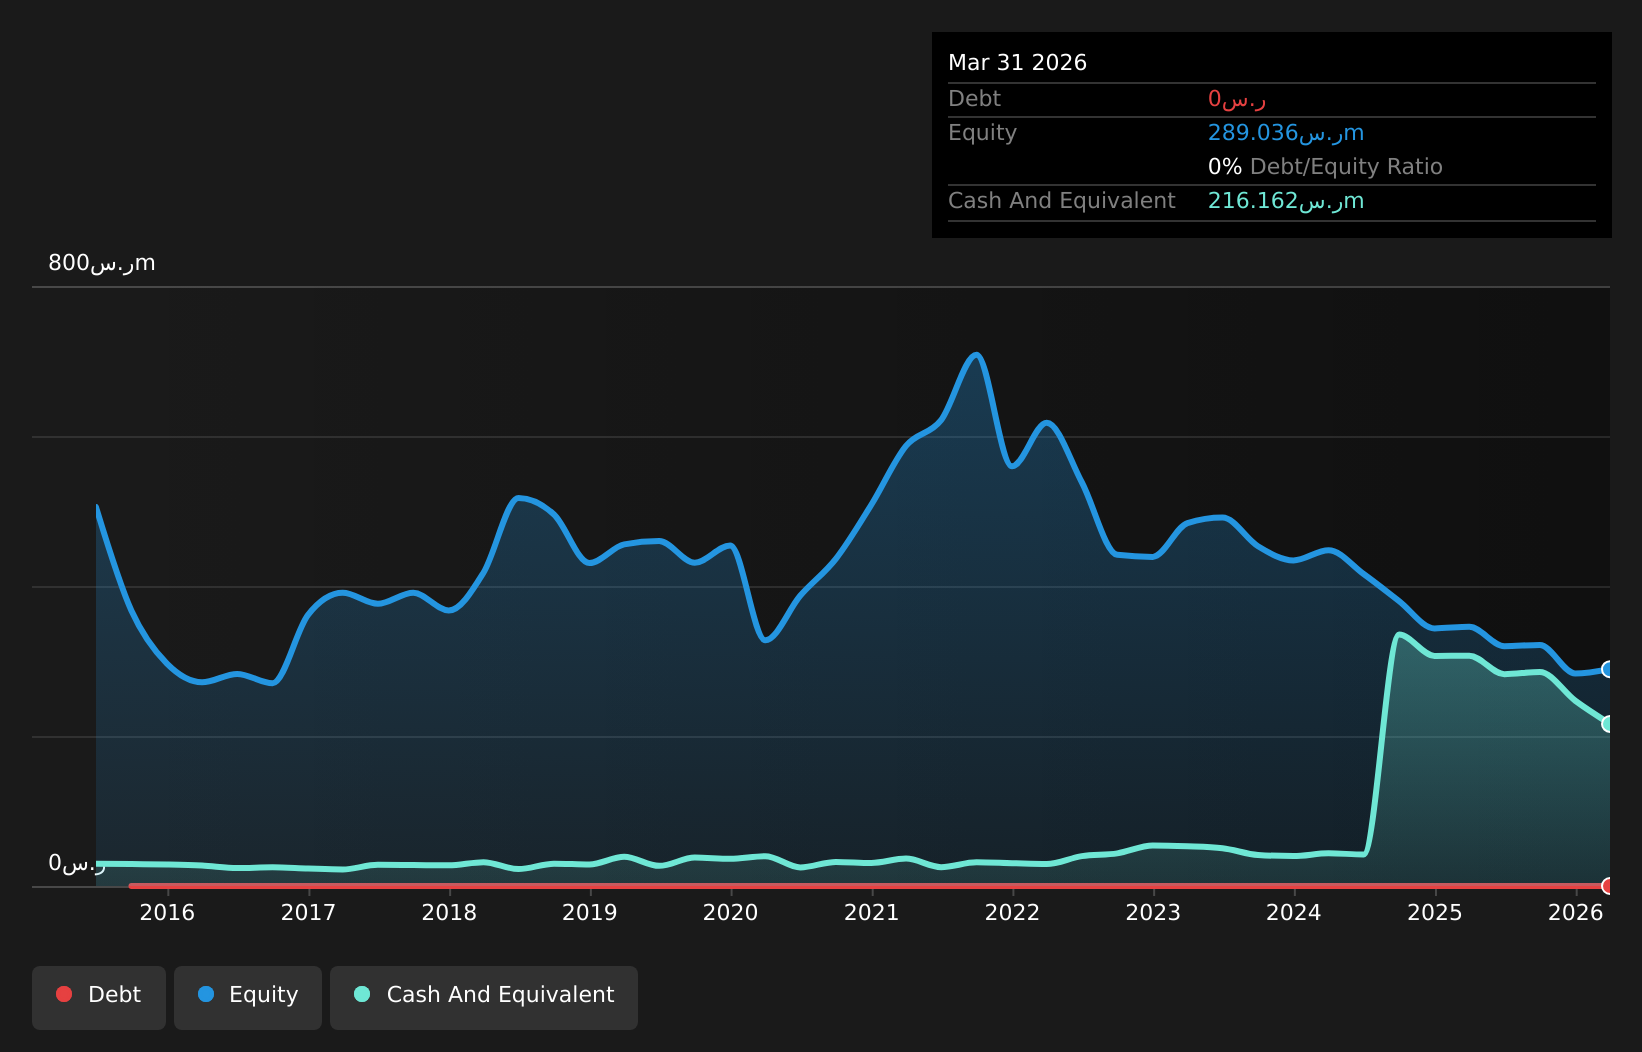Viewport: 1642px width, 1052px height.
Task: Click the 2016 x-axis label
Action: (x=167, y=912)
